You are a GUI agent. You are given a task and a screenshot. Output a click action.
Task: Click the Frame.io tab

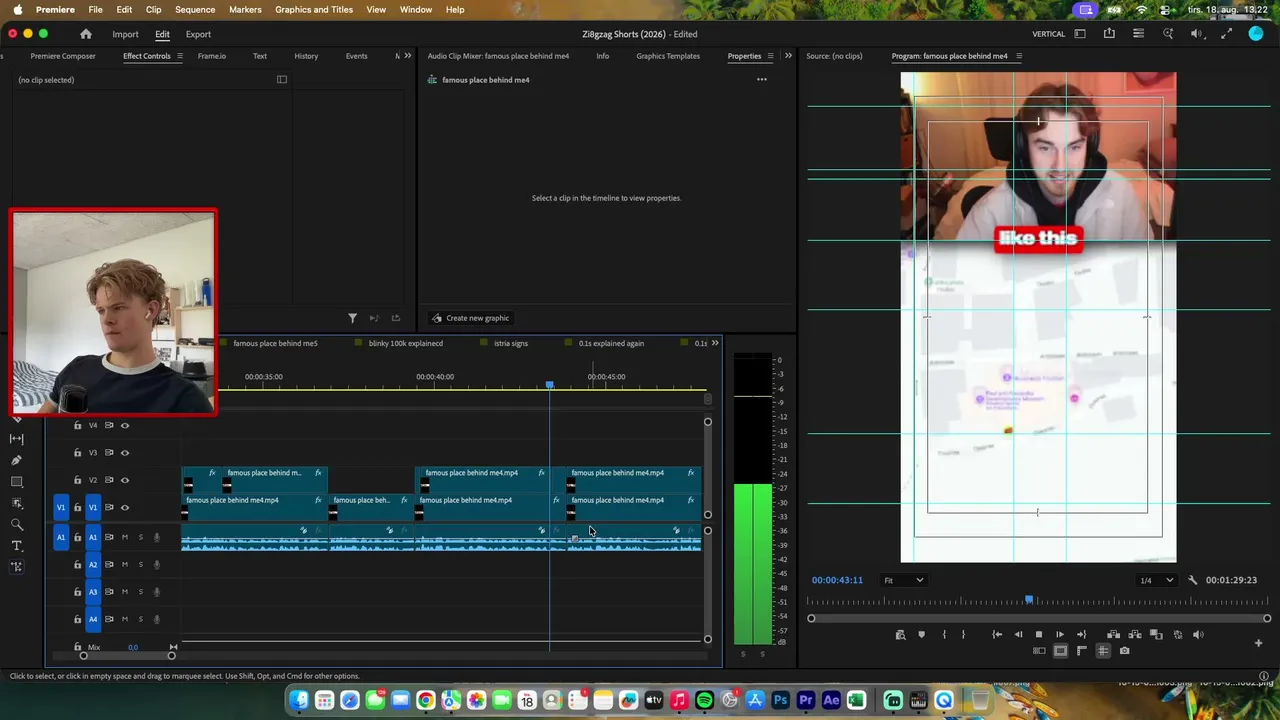coord(212,56)
